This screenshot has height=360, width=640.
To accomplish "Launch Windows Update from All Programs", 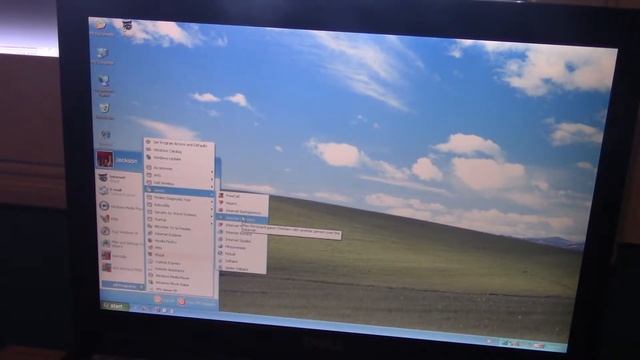I will [180, 158].
